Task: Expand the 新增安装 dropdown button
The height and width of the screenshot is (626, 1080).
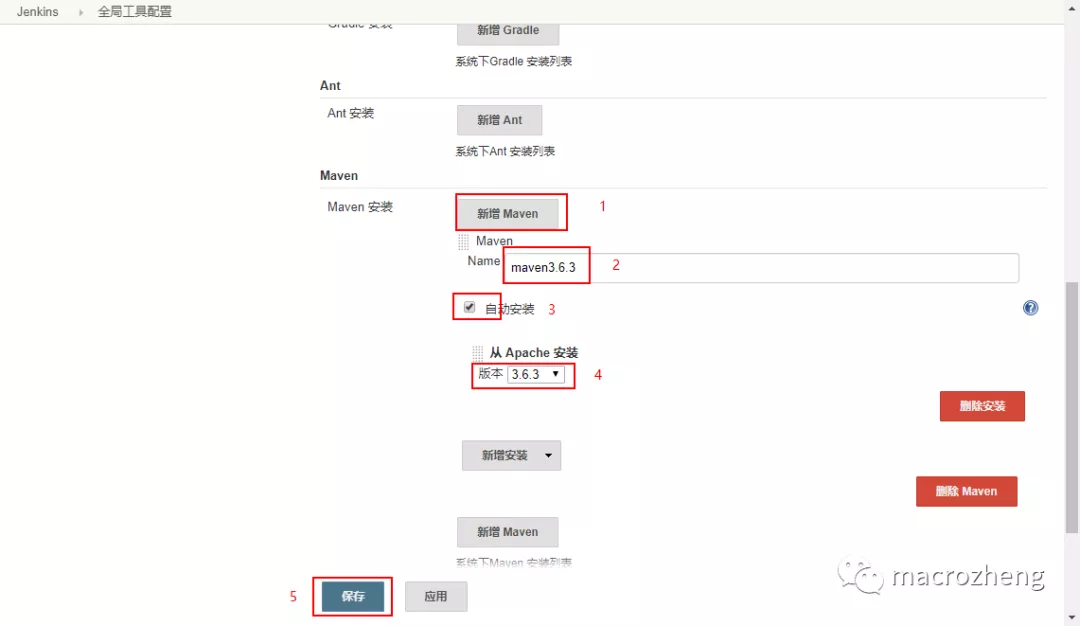Action: point(511,455)
